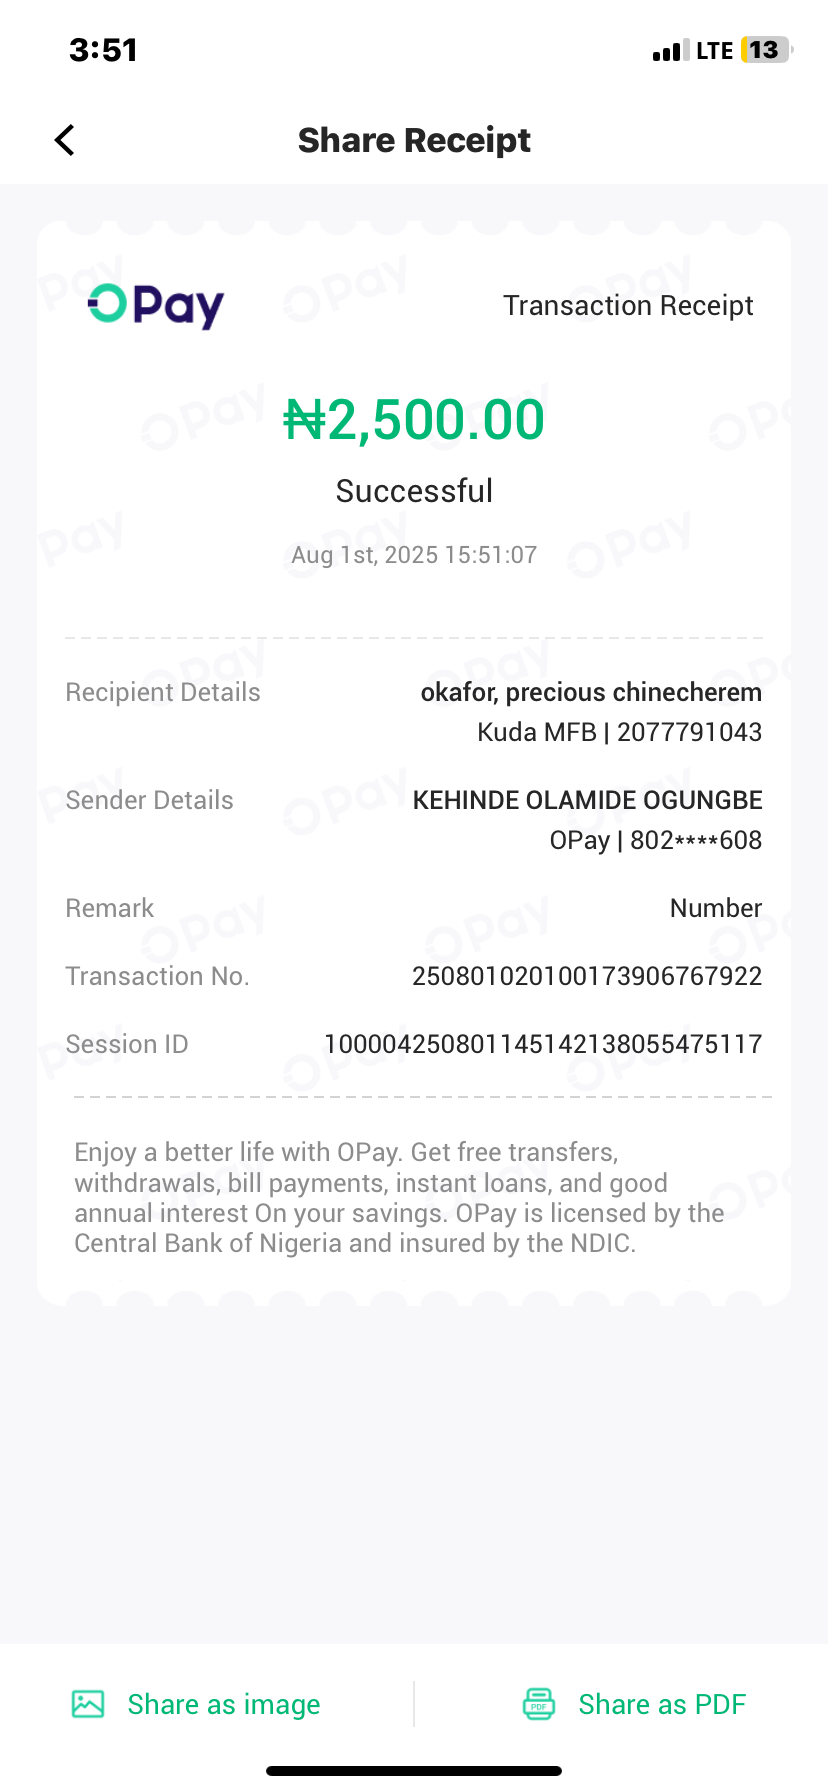Tap the image icon beside Share as image

tap(88, 1704)
